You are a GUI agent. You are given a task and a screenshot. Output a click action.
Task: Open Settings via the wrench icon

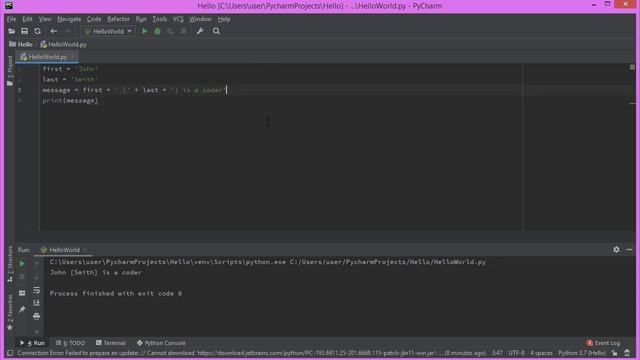[200, 31]
